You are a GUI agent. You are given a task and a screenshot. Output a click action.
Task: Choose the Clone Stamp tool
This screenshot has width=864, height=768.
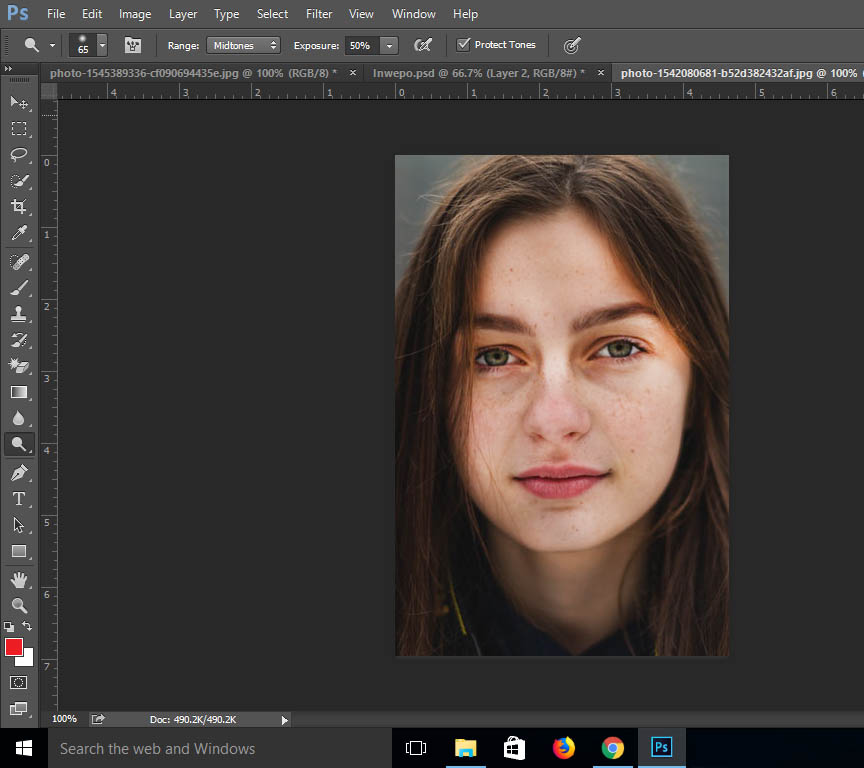(x=19, y=313)
